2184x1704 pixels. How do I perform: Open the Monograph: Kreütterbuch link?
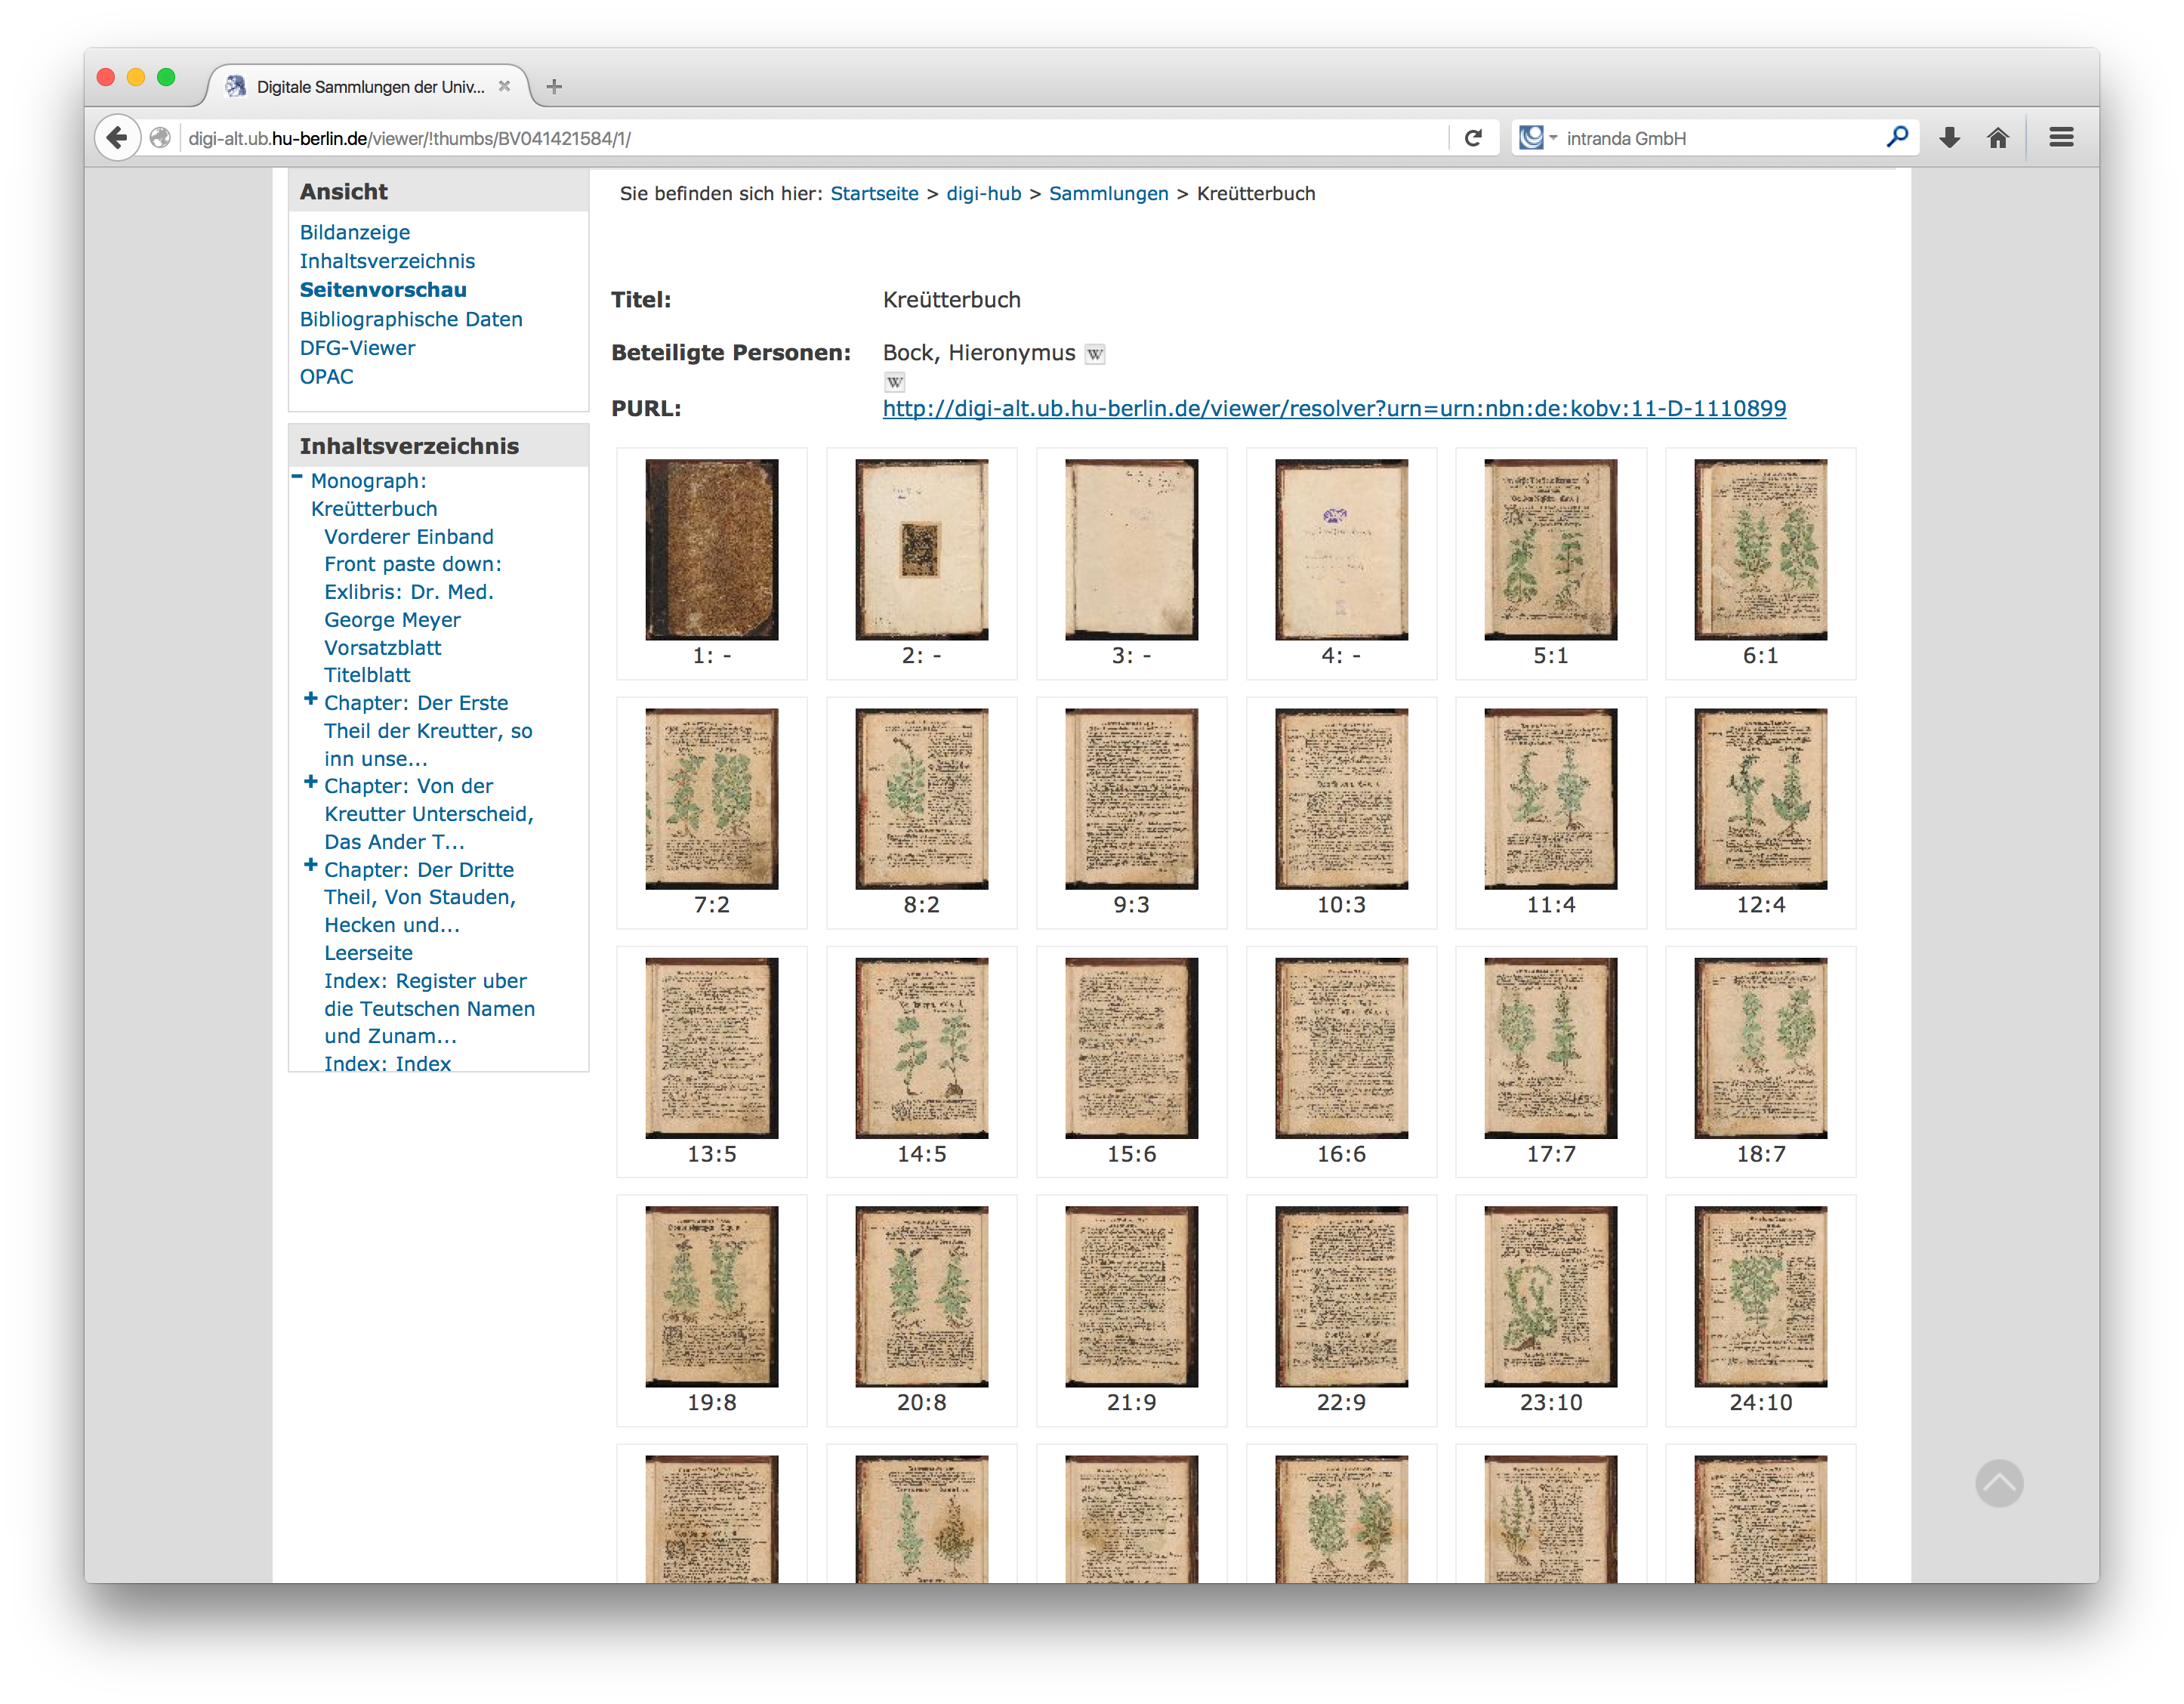point(373,495)
